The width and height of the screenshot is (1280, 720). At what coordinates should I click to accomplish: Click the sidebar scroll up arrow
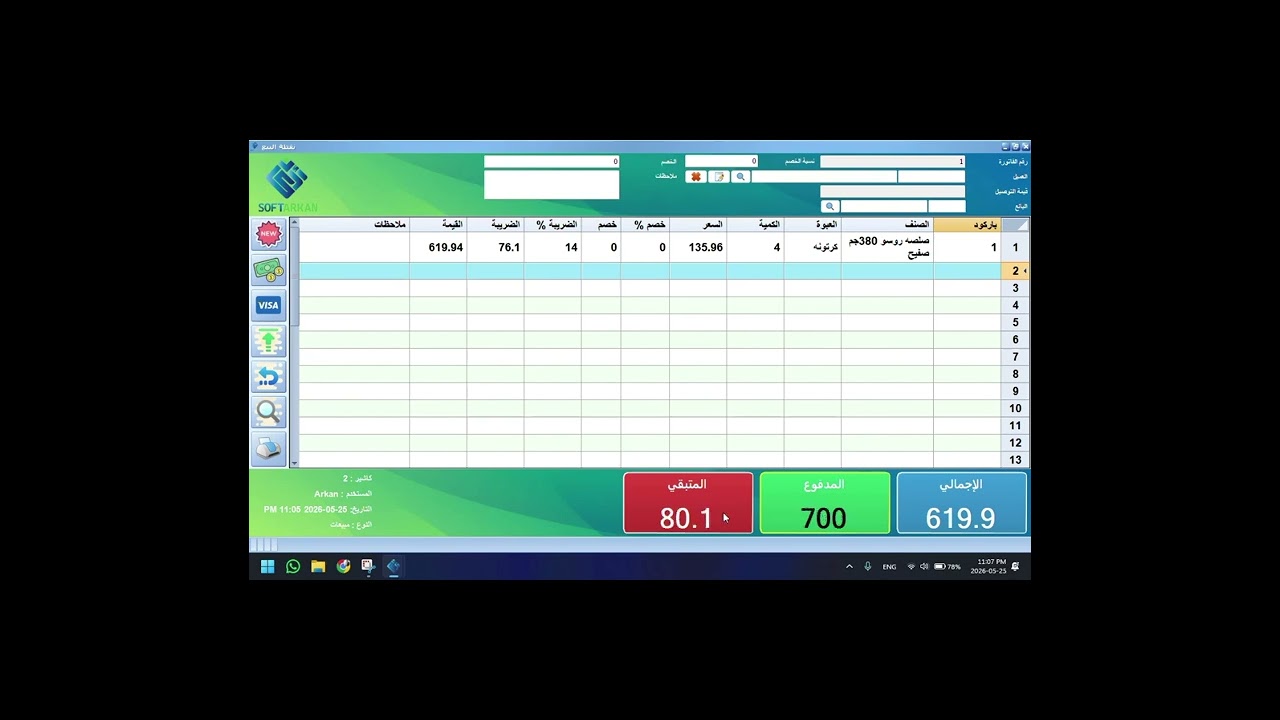(x=294, y=223)
